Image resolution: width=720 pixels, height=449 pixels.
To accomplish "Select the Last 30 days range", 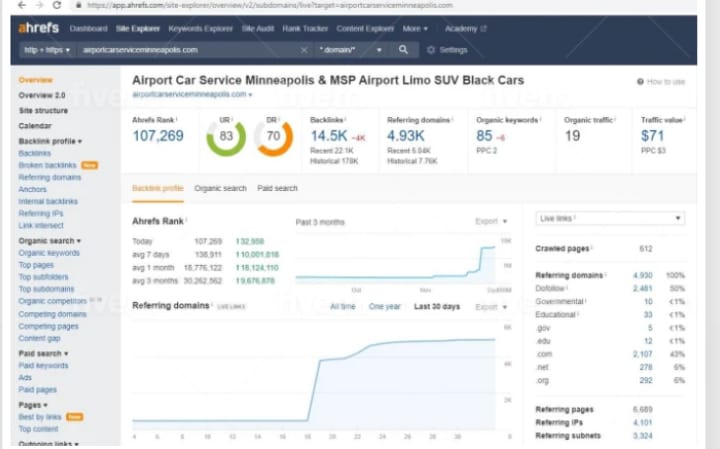I will point(437,306).
